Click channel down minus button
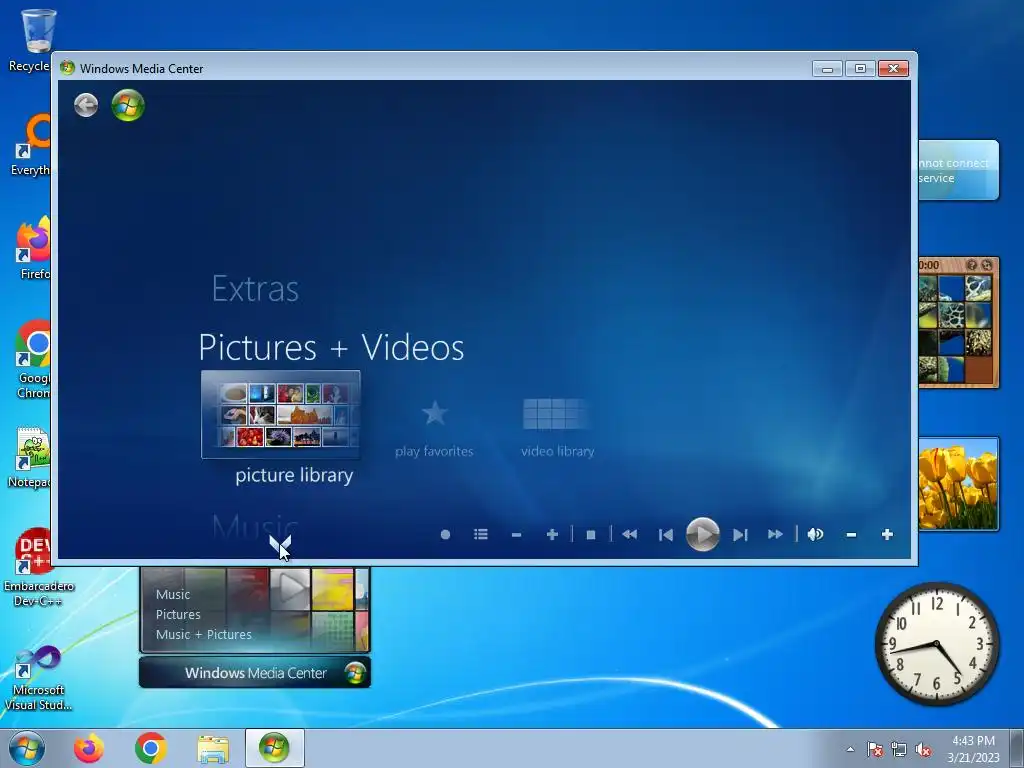Viewport: 1024px width, 768px height. (x=517, y=535)
